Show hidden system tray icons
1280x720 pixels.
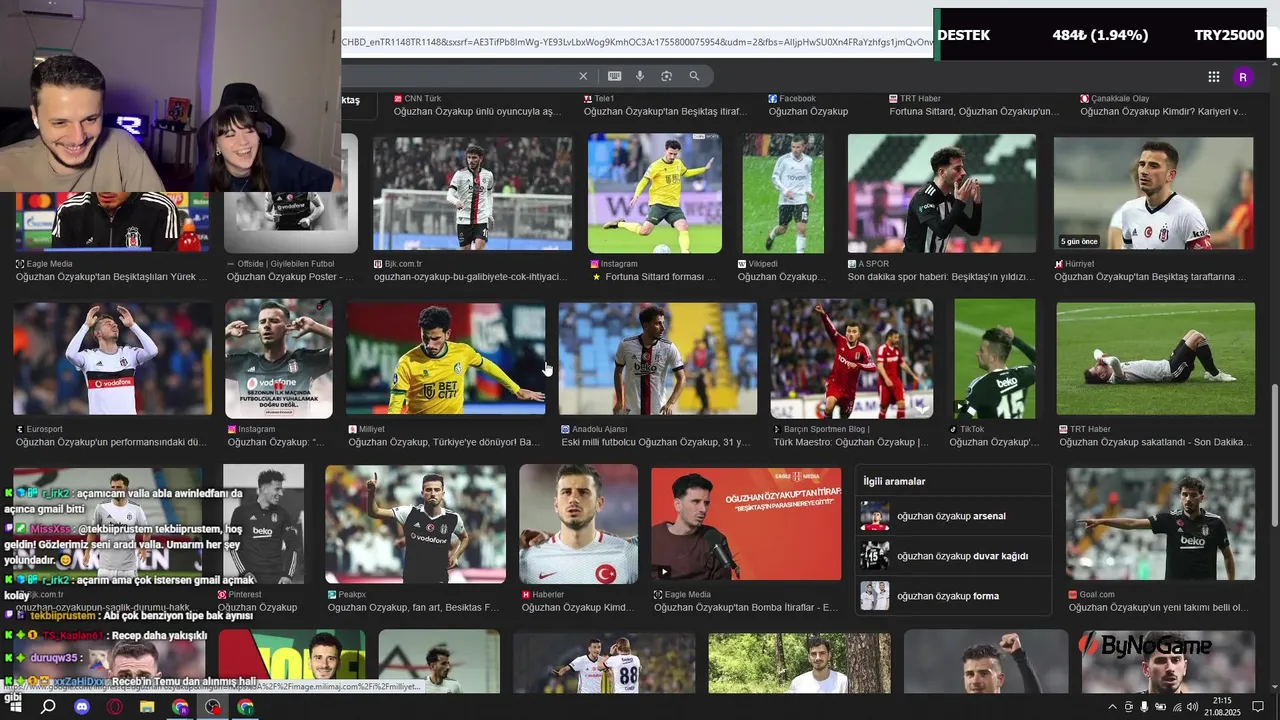tap(1113, 707)
